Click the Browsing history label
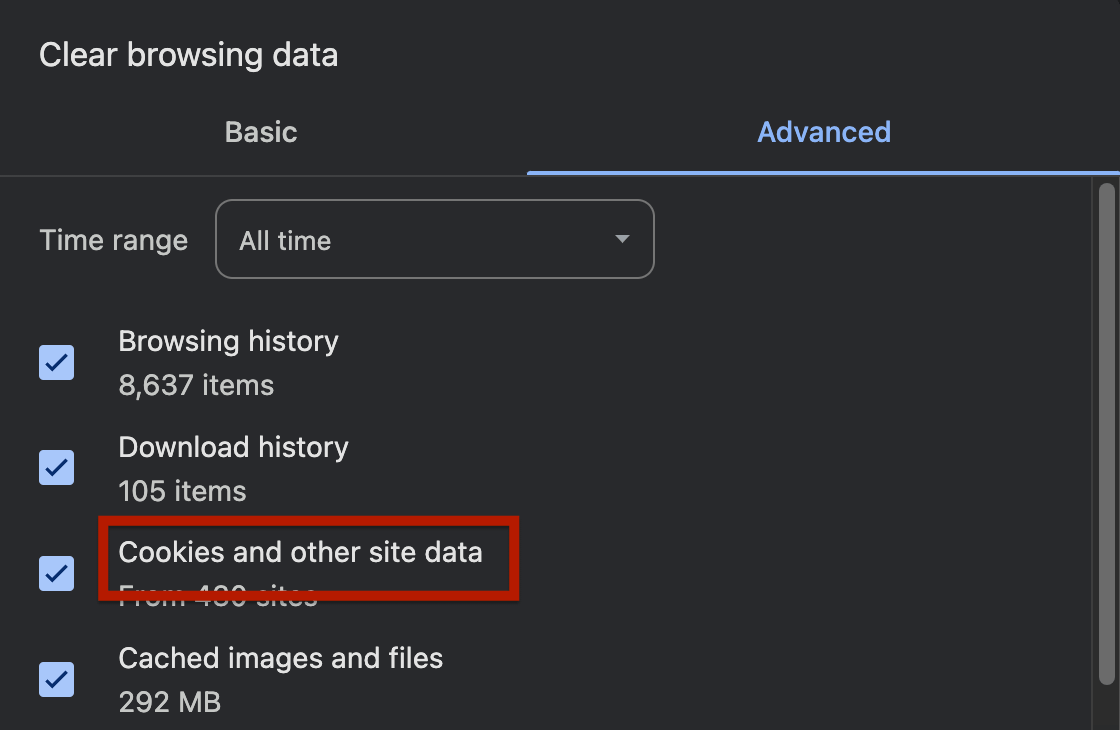 tap(228, 341)
